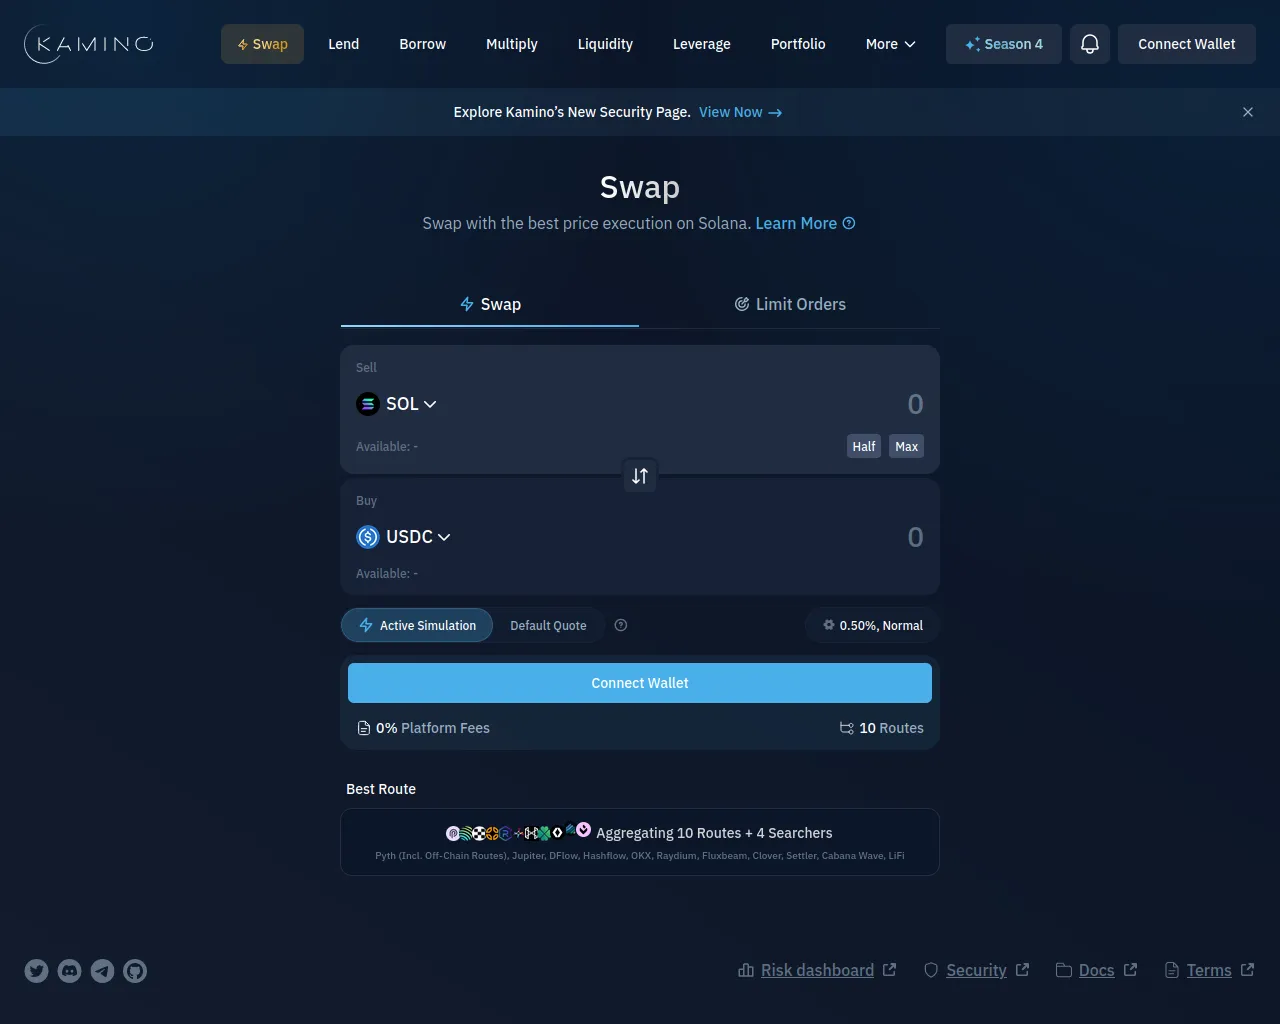Image resolution: width=1280 pixels, height=1024 pixels.
Task: Go to the Swap nav item
Action: pyautogui.click(x=262, y=44)
